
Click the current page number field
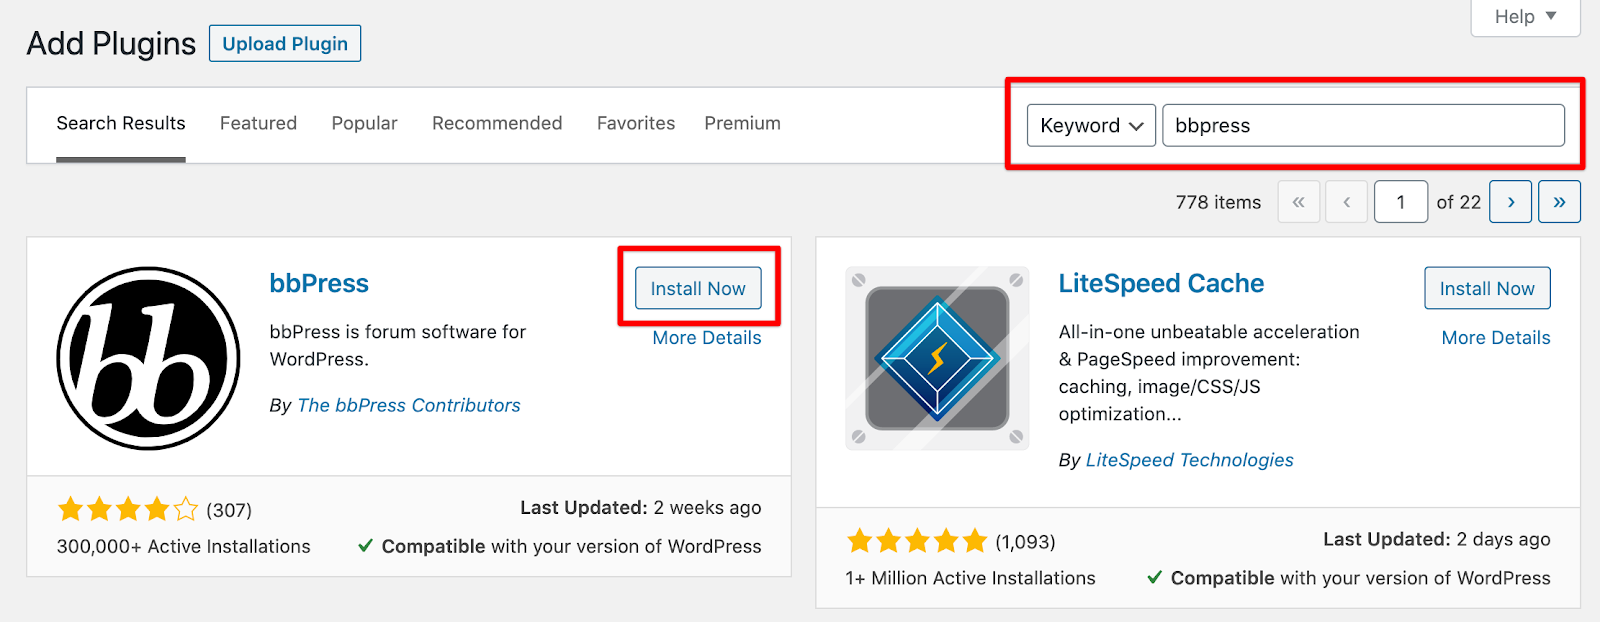1400,202
